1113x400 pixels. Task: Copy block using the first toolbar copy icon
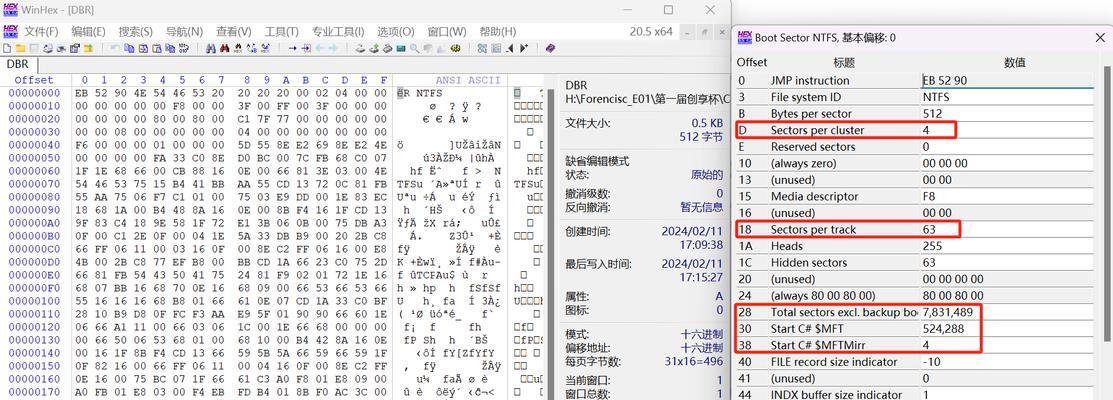point(128,48)
